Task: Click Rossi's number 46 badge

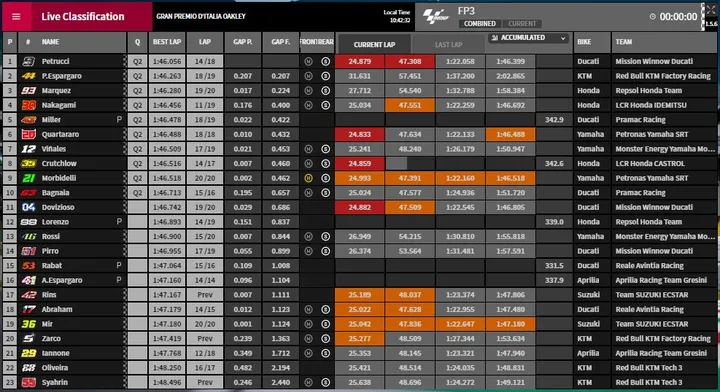Action: (28, 236)
